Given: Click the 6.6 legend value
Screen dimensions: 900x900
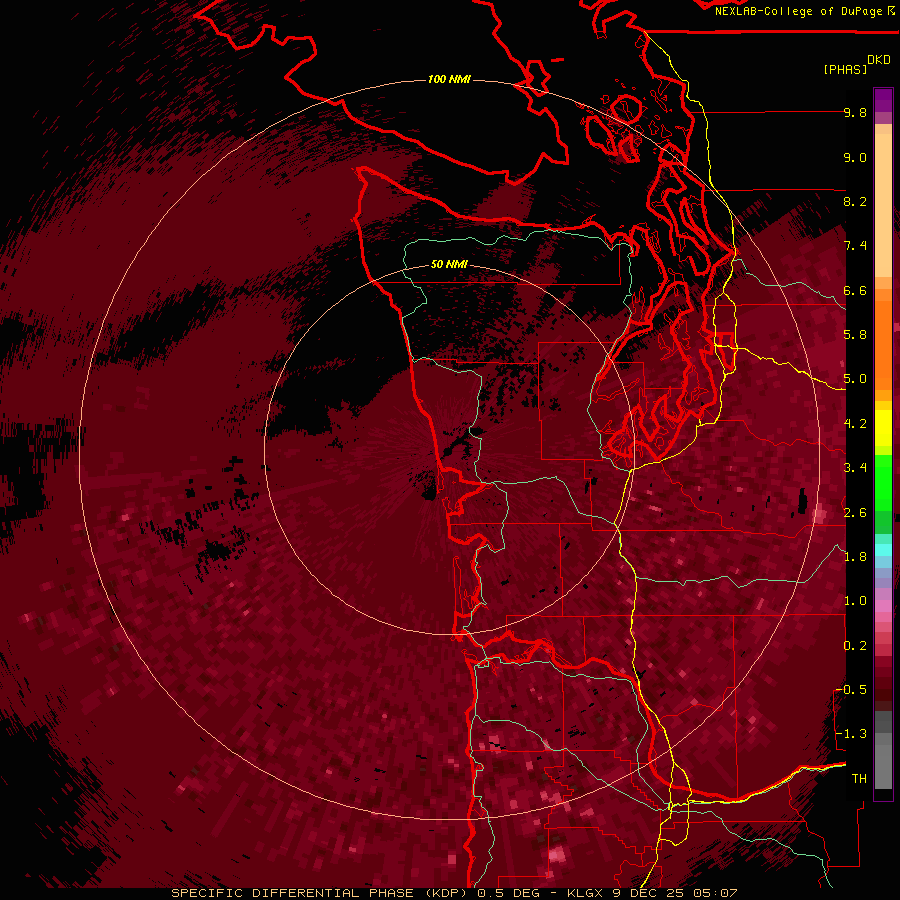Looking at the screenshot, I should pos(855,290).
